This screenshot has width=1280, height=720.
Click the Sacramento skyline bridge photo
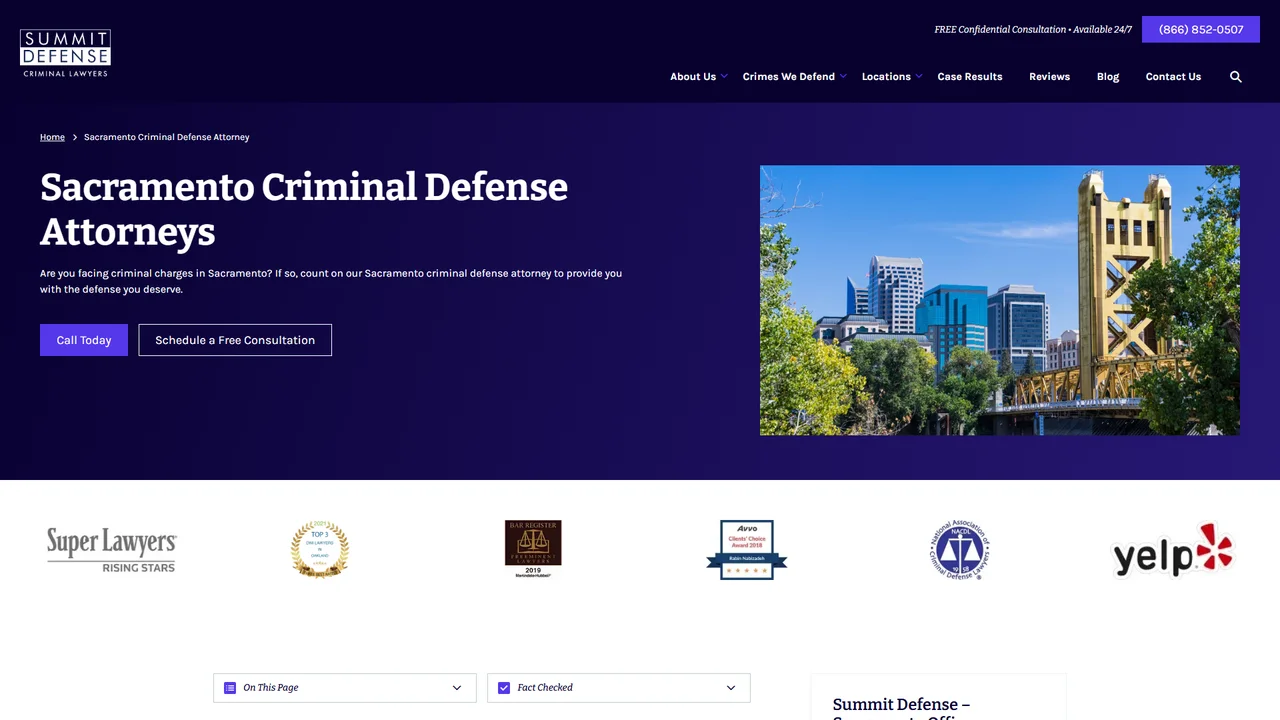click(x=1000, y=300)
